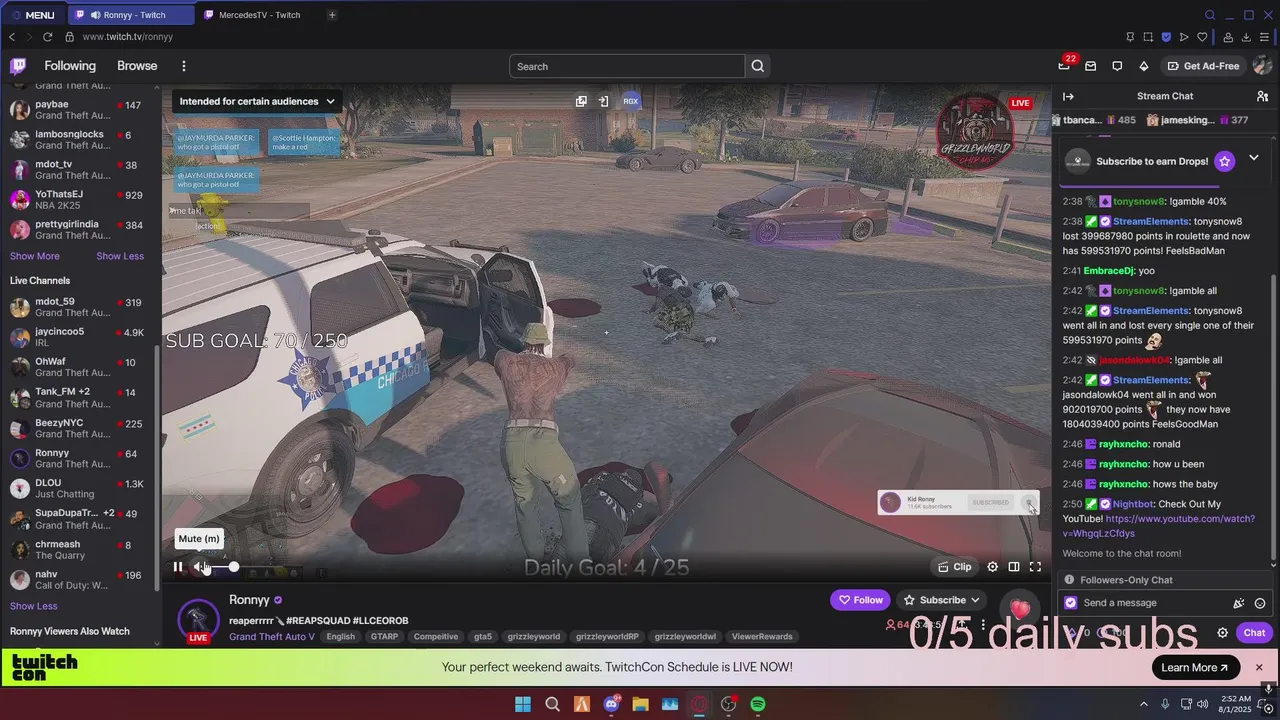1280x720 pixels.
Task: Click the GTARP stream tag
Action: point(384,637)
